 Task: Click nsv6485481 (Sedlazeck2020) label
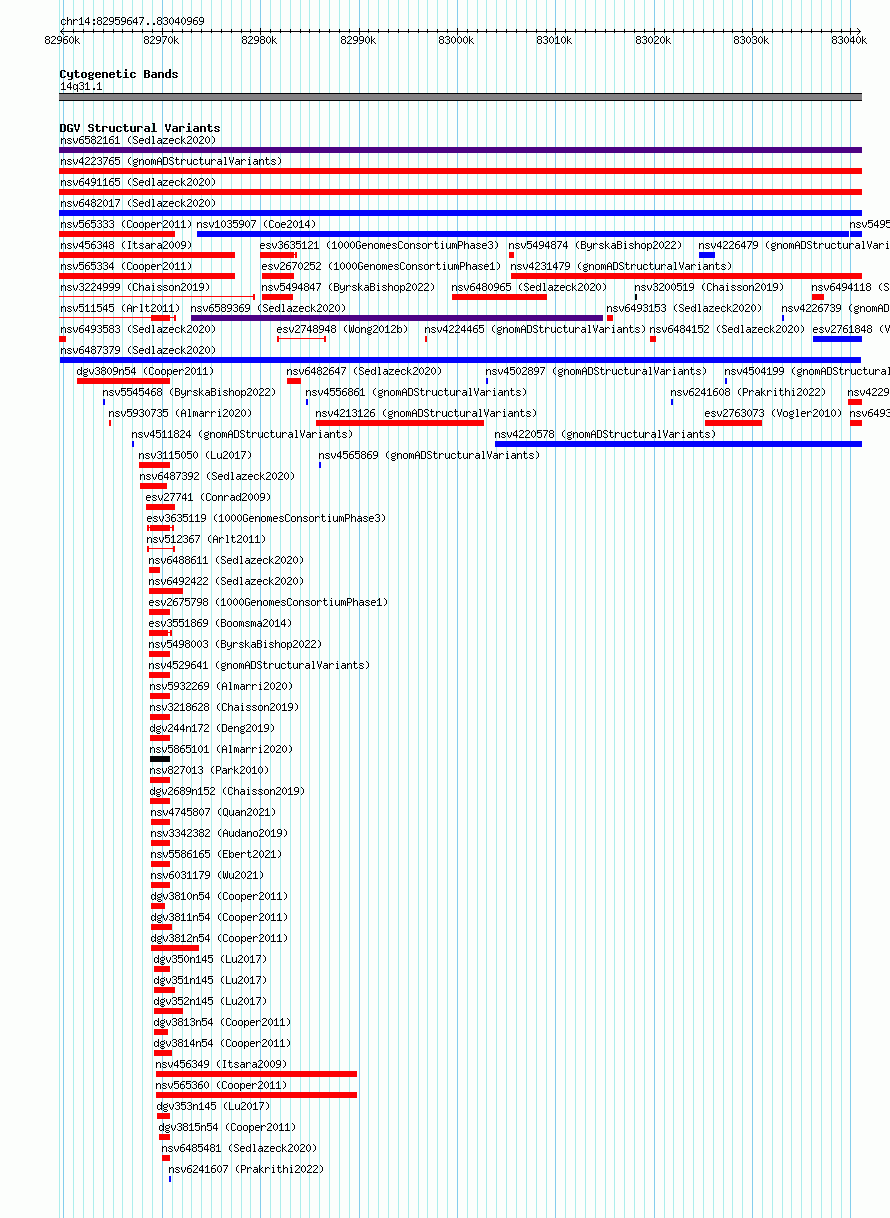click(239, 1149)
